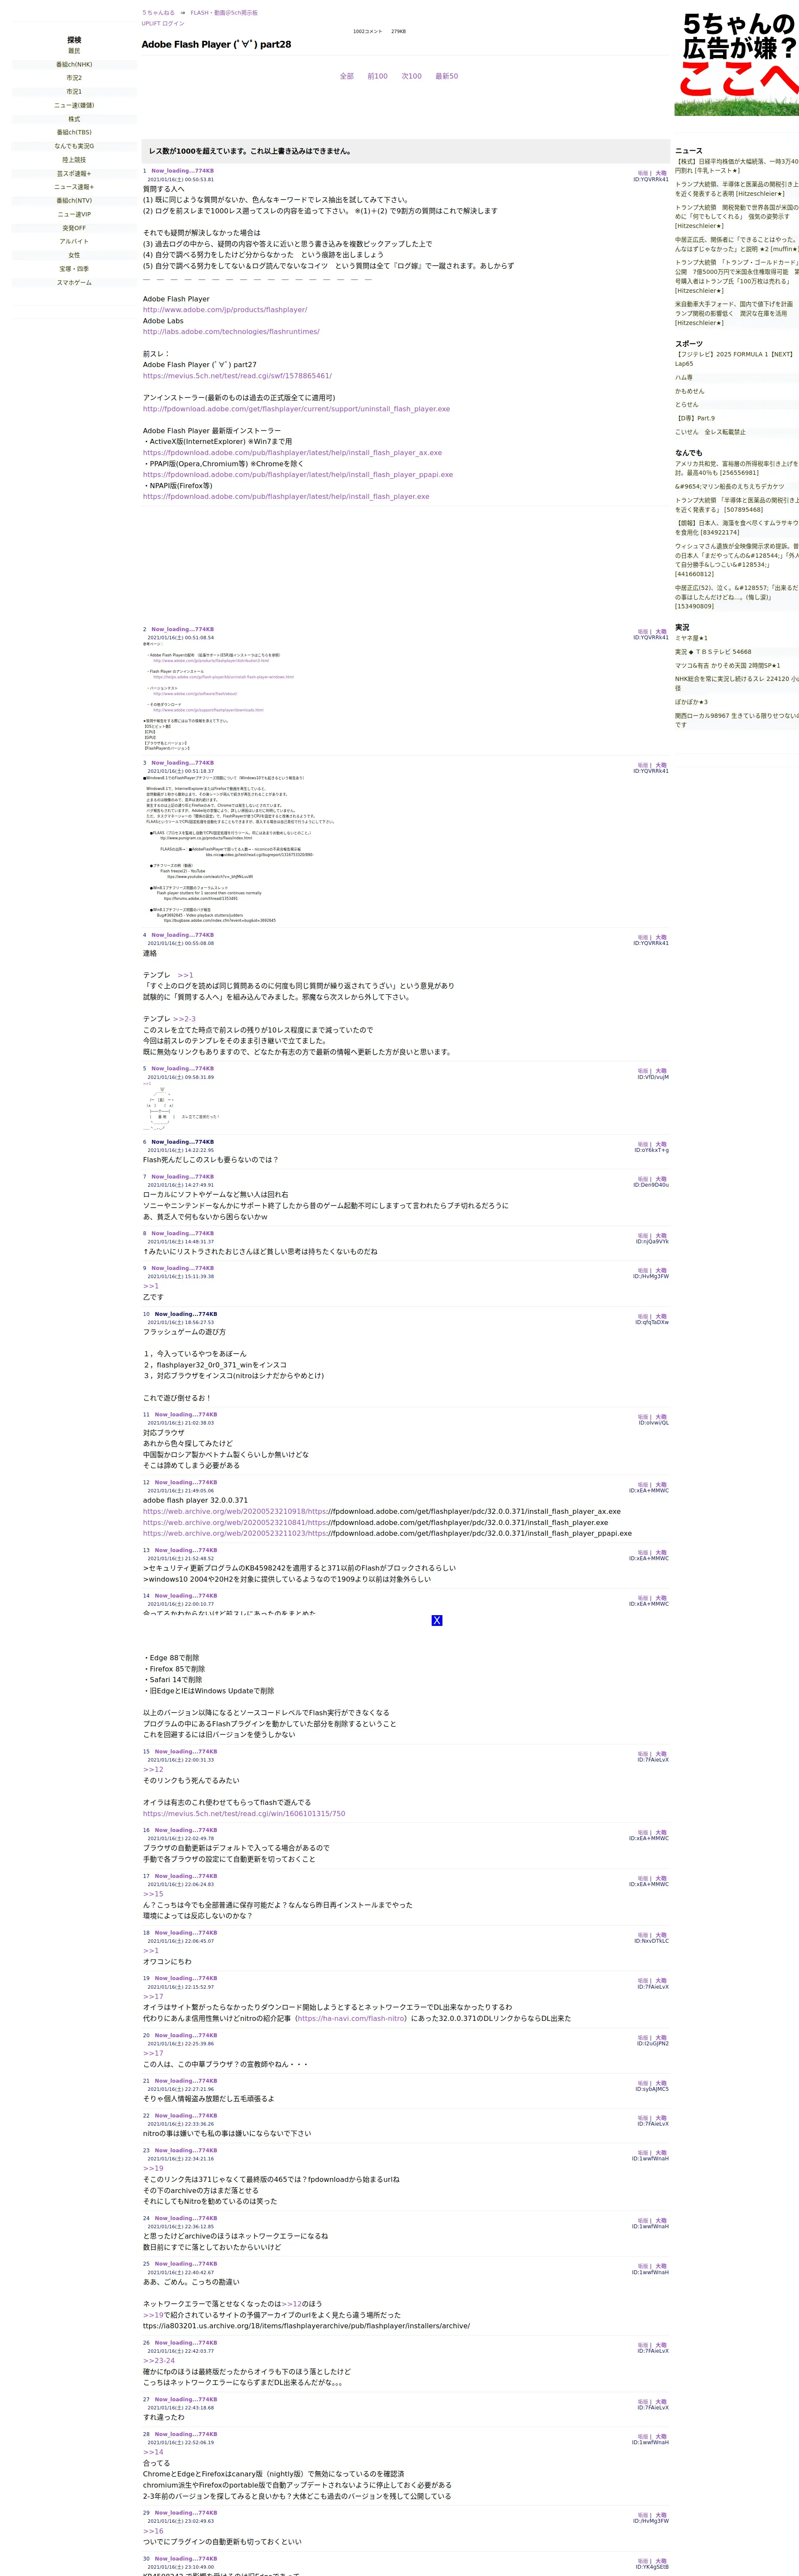Follow >>2-3 anchor in post 4

(x=184, y=1019)
